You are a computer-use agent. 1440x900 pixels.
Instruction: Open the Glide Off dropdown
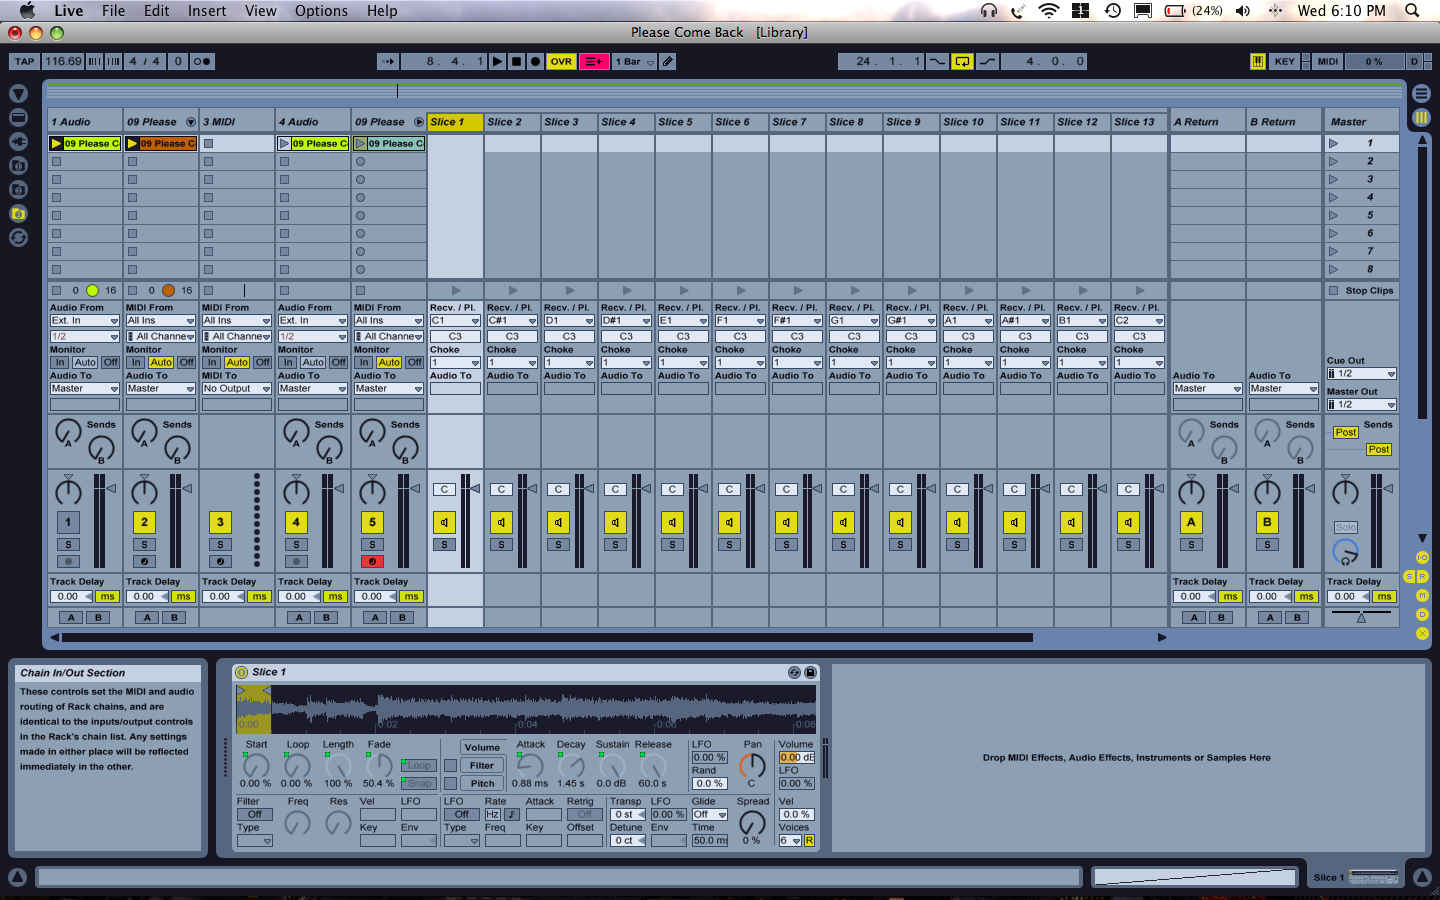(710, 814)
